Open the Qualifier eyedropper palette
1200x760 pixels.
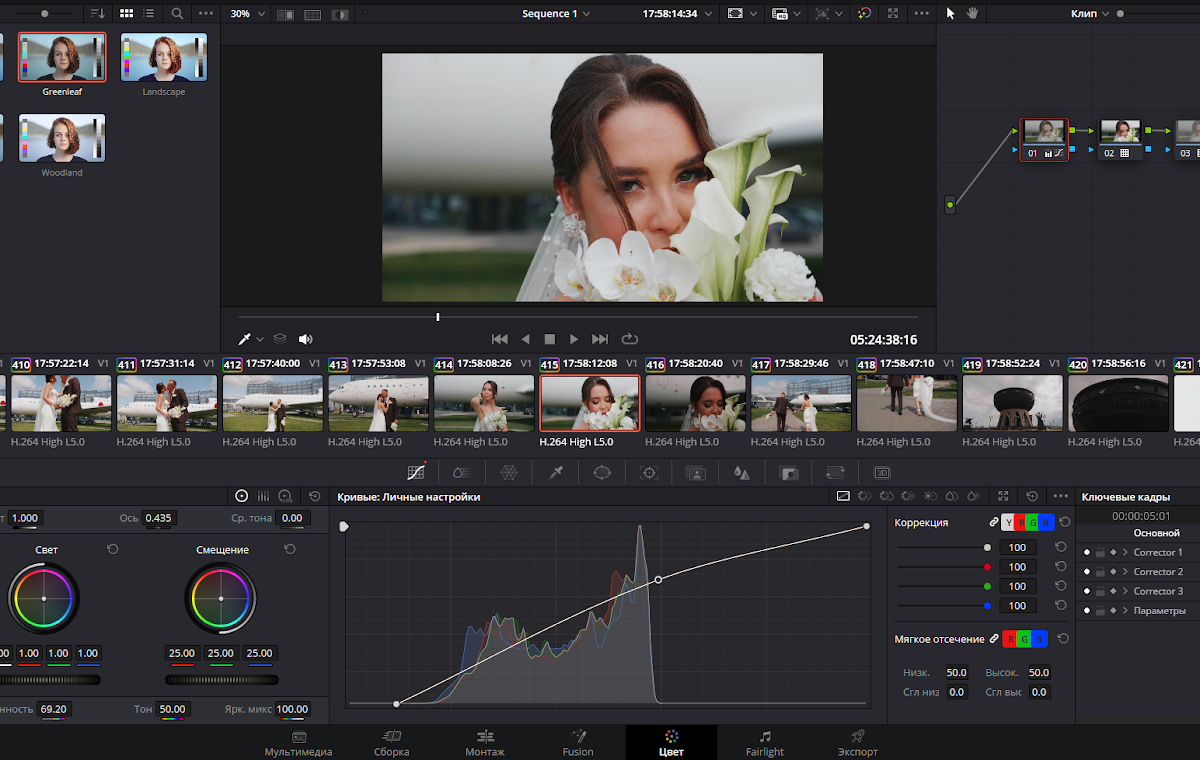coord(556,472)
